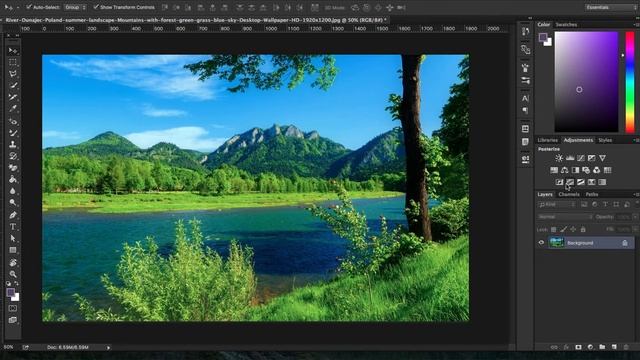
Task: Toggle Show Transform Controls checkbox
Action: [x=96, y=7]
